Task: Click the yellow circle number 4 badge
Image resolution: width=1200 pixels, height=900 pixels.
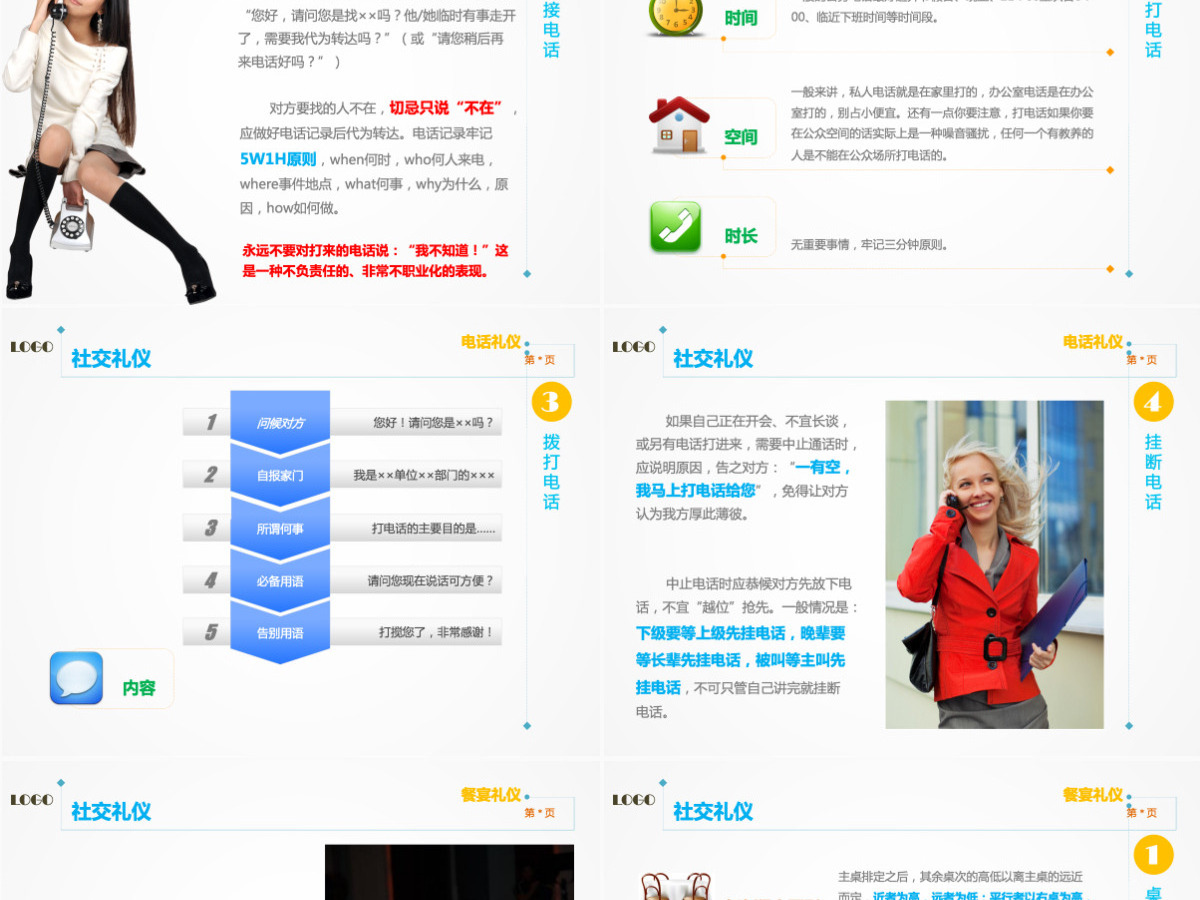Action: tap(1153, 402)
